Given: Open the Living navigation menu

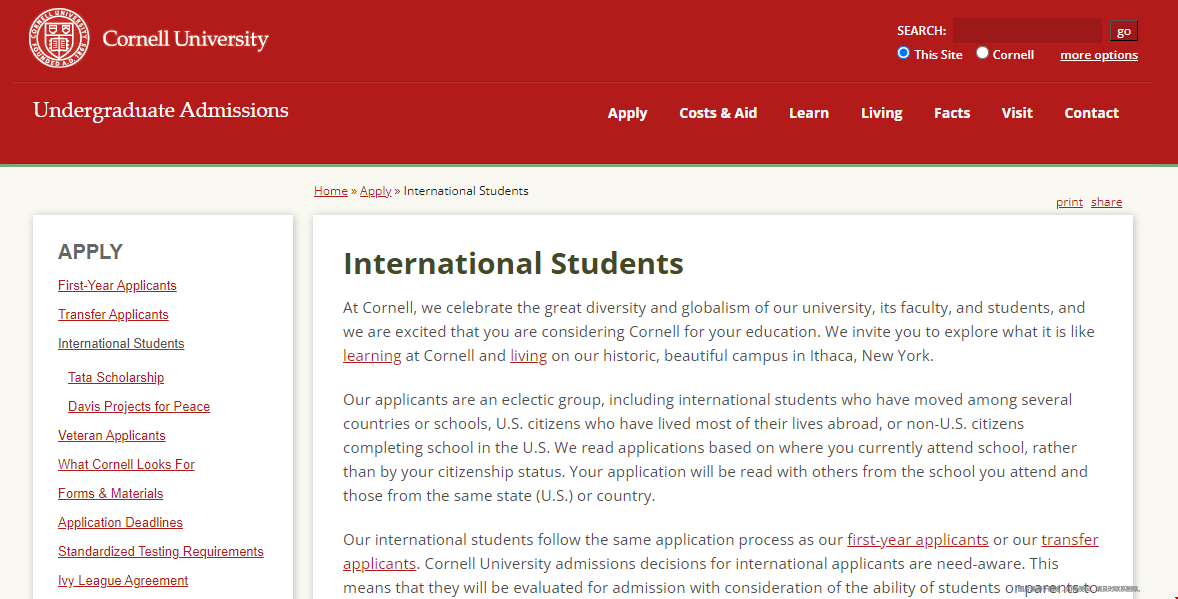Looking at the screenshot, I should point(881,113).
